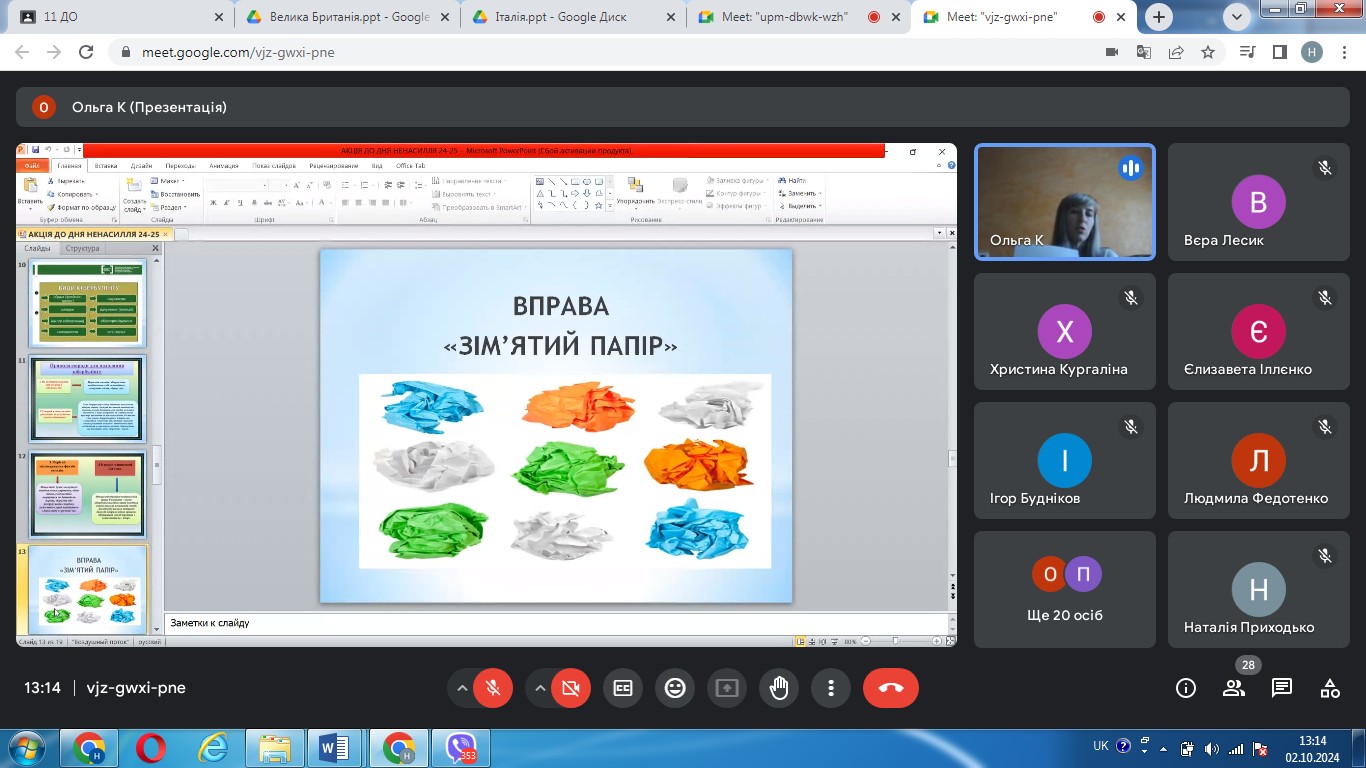Image resolution: width=1366 pixels, height=768 pixels.
Task: Open the activities shapes icon
Action: point(1330,688)
